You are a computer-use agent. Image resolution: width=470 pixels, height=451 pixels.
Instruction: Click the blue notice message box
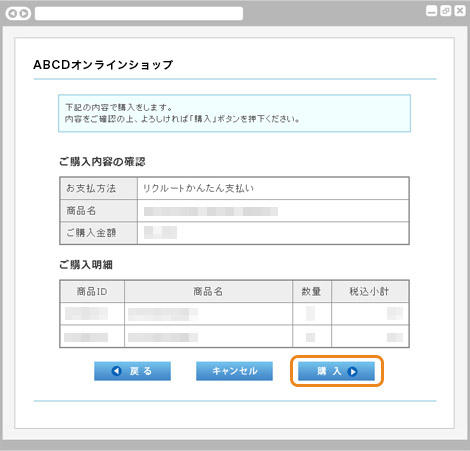tap(234, 113)
